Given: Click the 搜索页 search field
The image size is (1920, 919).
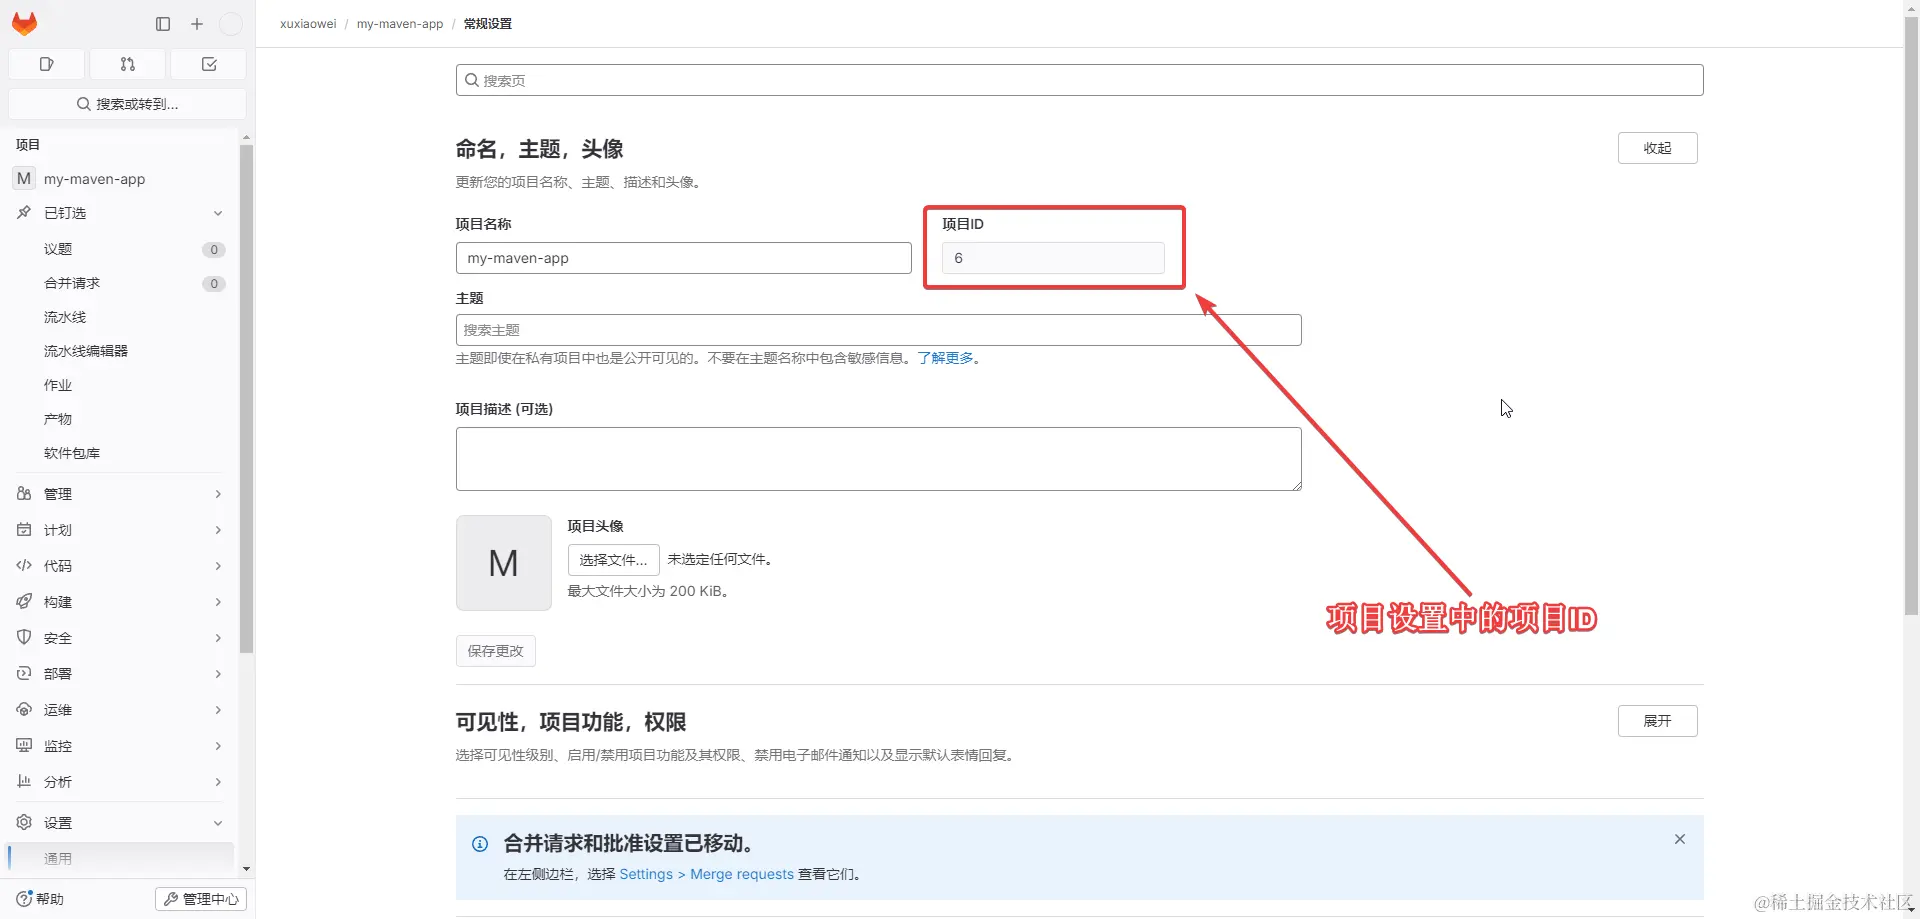Looking at the screenshot, I should click(x=1079, y=80).
